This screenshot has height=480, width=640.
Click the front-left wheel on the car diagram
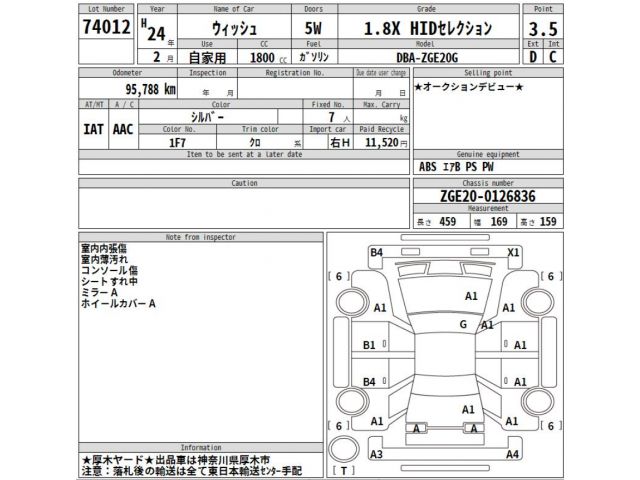[353, 303]
